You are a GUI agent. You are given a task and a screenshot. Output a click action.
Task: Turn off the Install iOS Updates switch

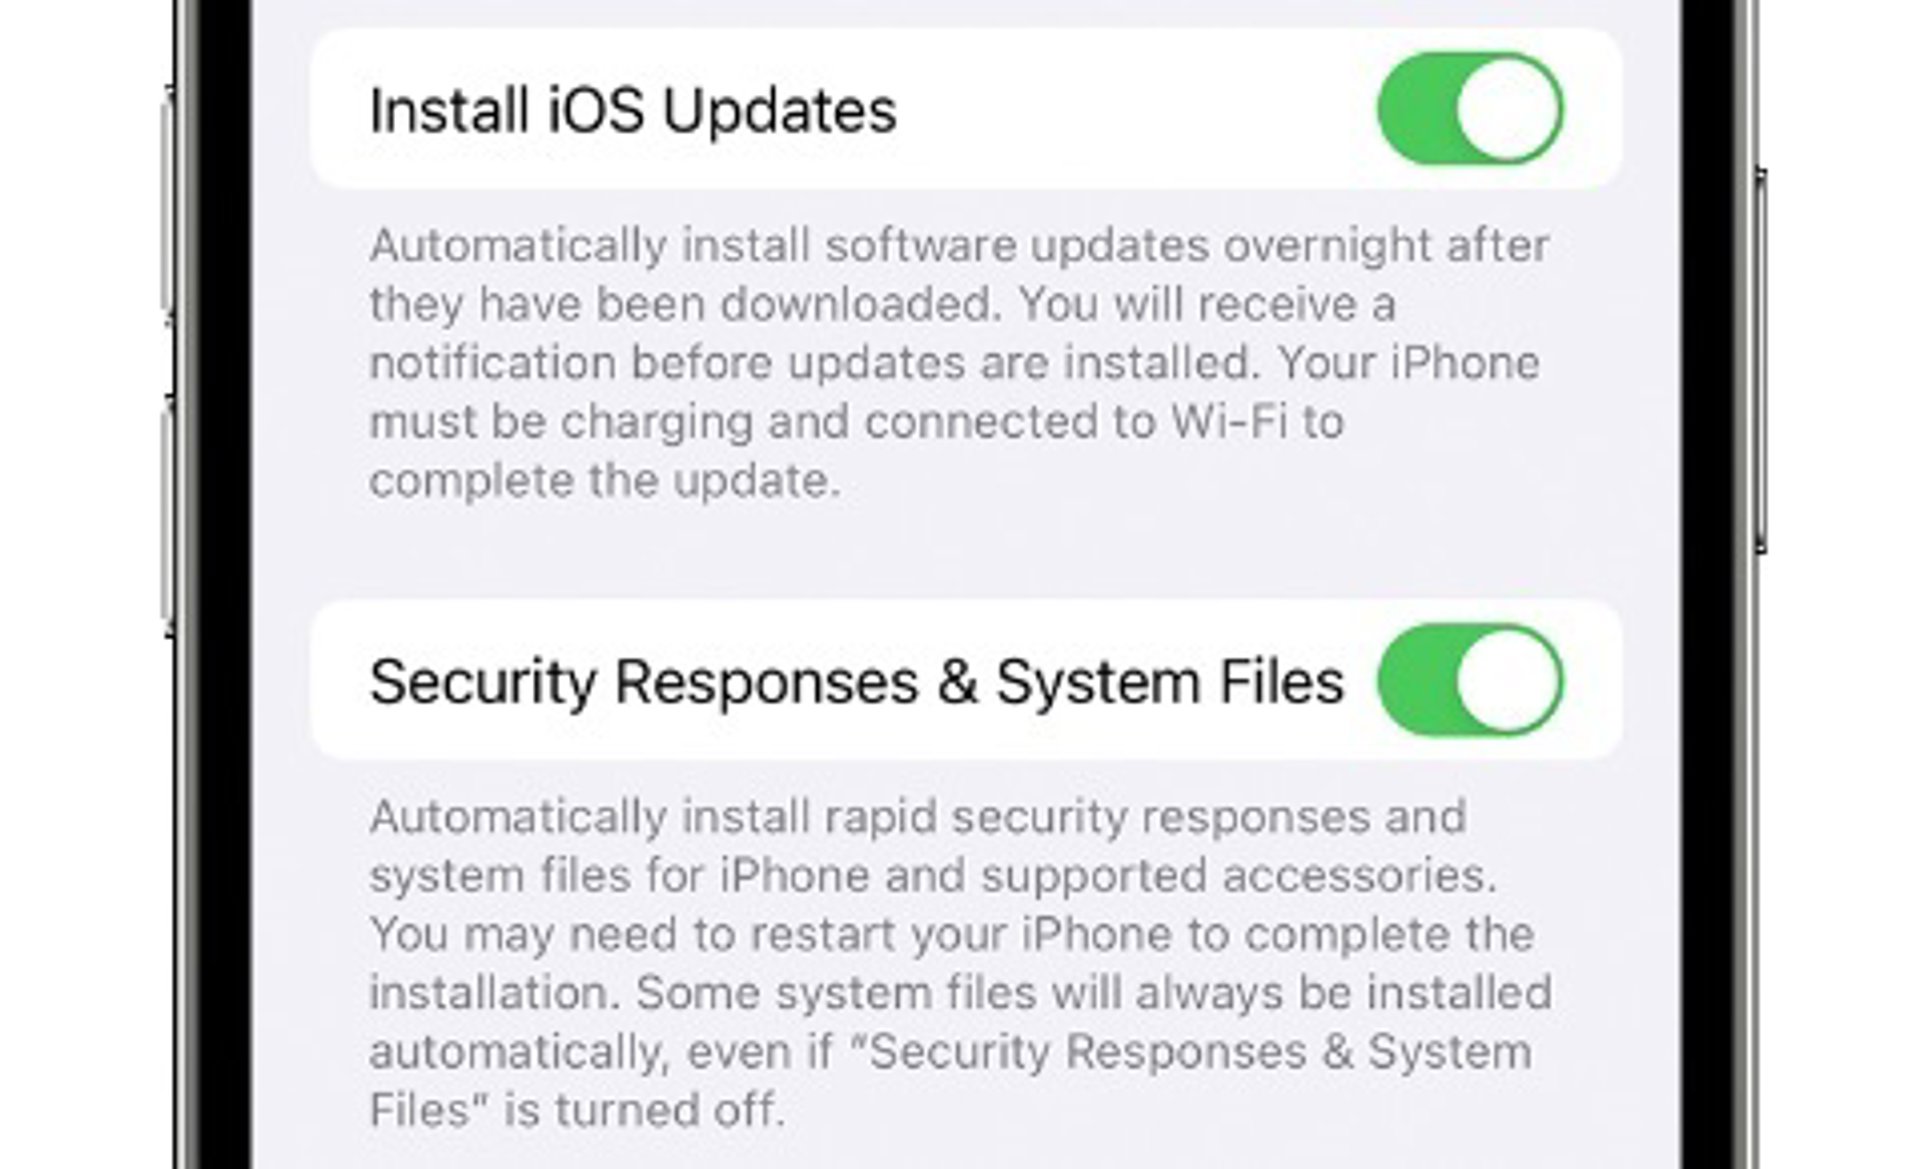coord(1470,108)
